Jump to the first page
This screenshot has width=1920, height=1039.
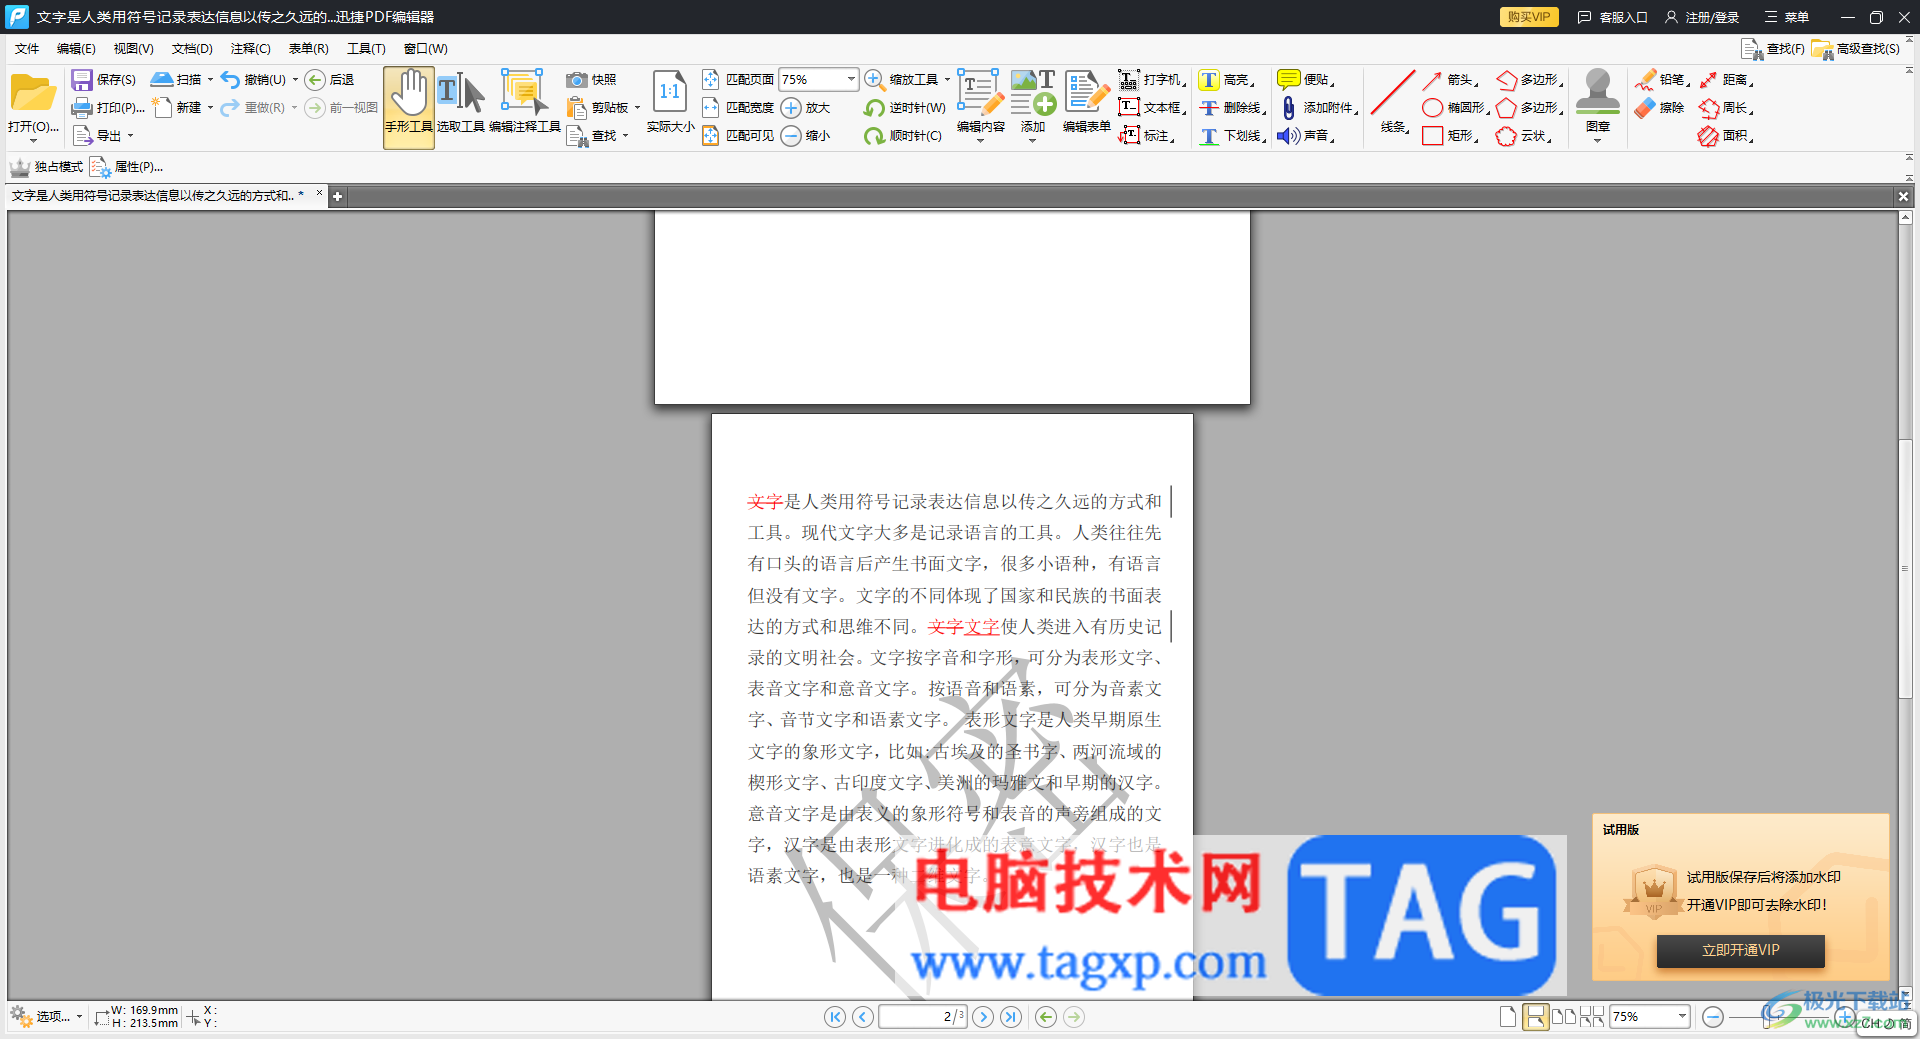834,1017
